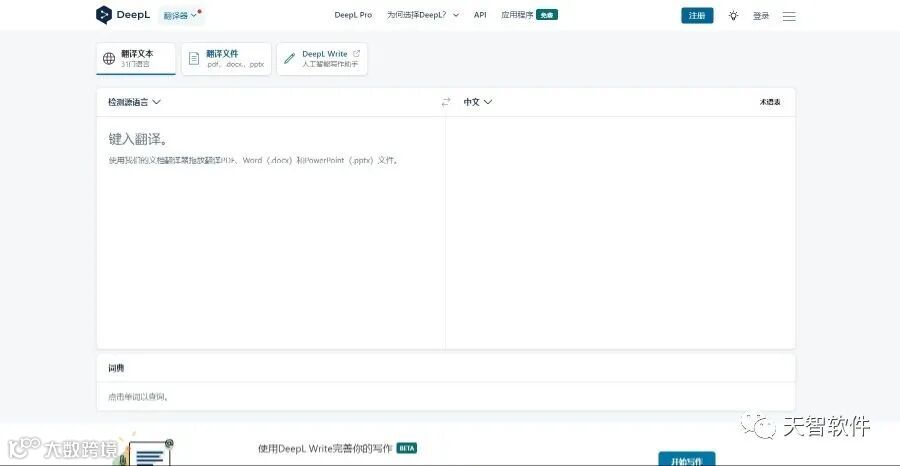Image resolution: width=900 pixels, height=466 pixels.
Task: Click the DeepL logo icon
Action: (103, 15)
